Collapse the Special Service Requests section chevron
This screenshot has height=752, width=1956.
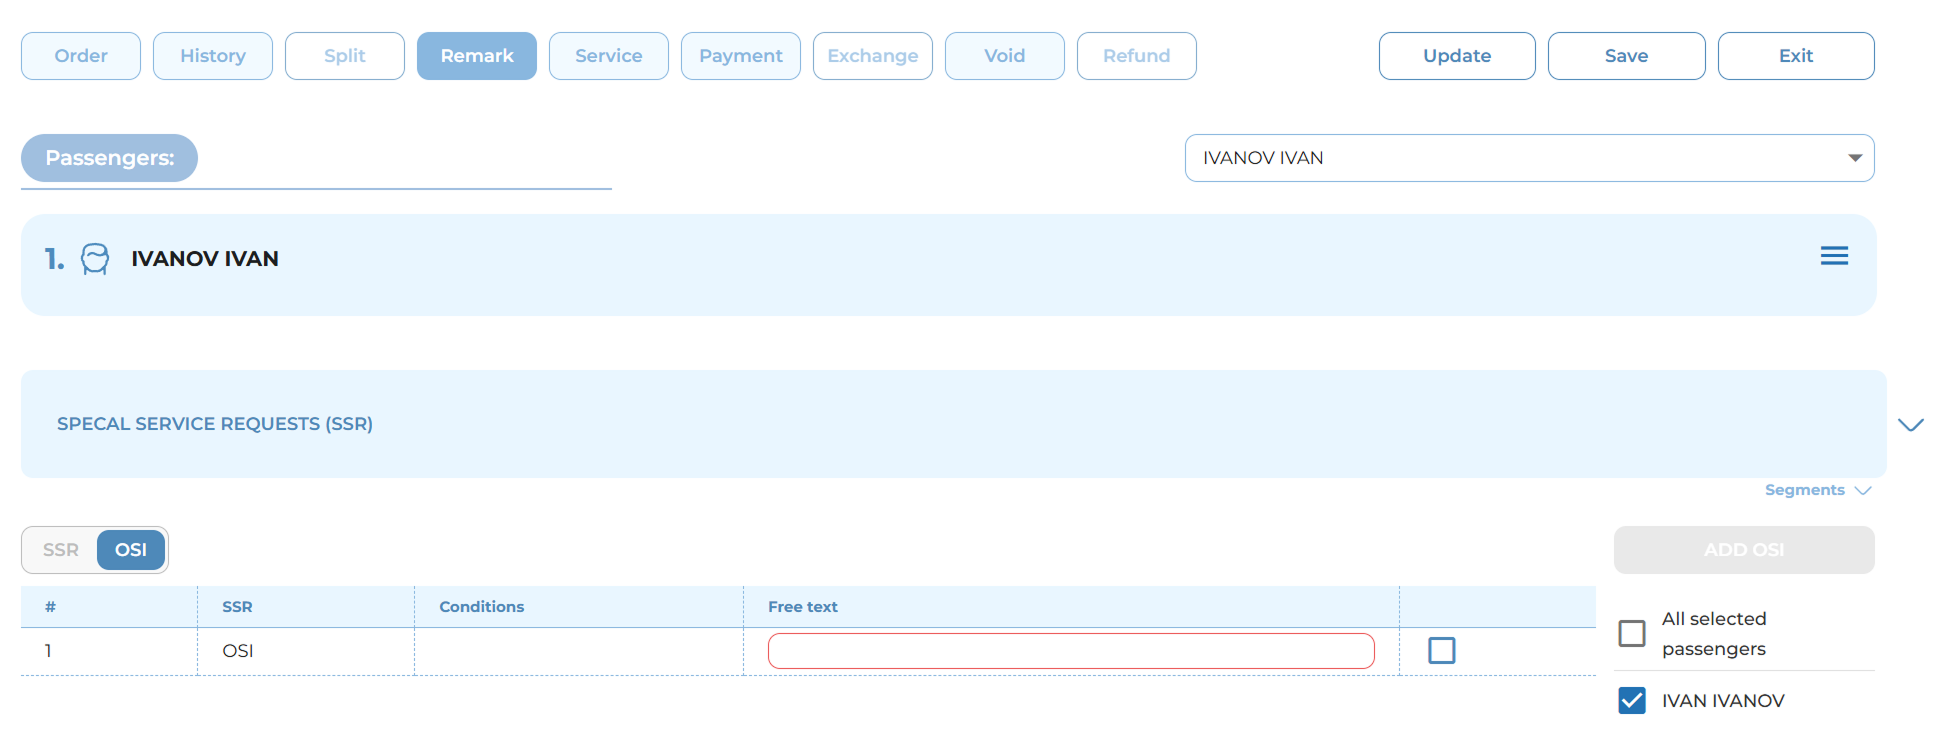click(x=1910, y=425)
